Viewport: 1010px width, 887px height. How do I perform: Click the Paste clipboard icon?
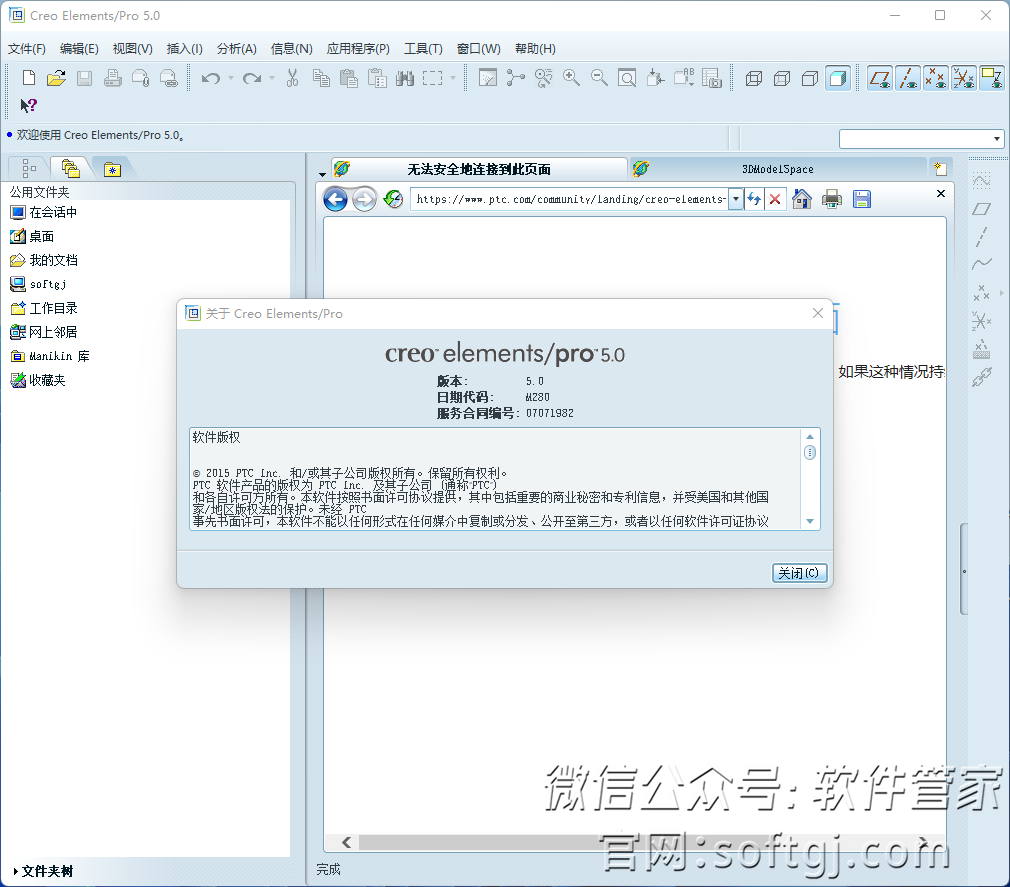click(x=348, y=78)
